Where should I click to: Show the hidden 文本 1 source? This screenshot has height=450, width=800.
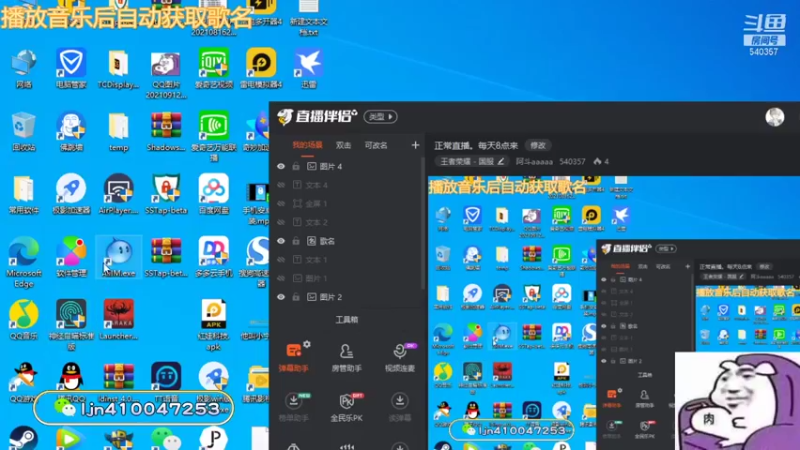(x=281, y=260)
